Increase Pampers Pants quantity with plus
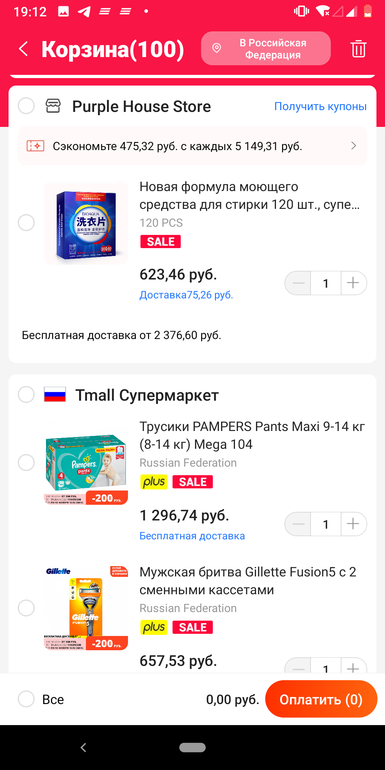 tap(353, 524)
